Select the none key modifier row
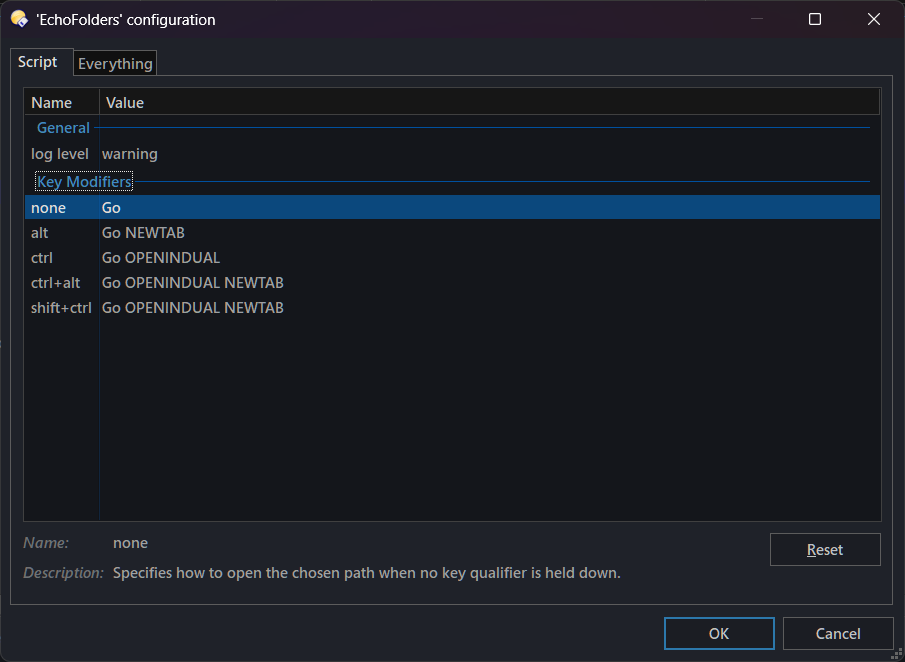Image resolution: width=905 pixels, height=662 pixels. pyautogui.click(x=48, y=208)
